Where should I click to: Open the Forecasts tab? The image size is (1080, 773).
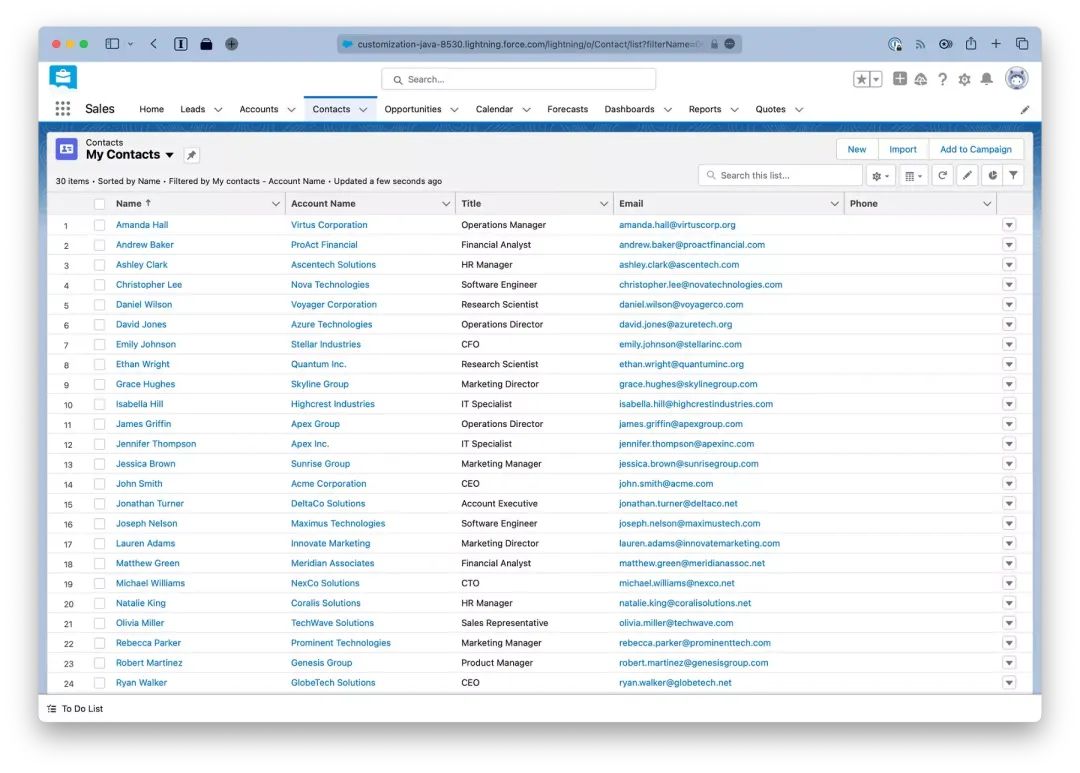pos(568,109)
